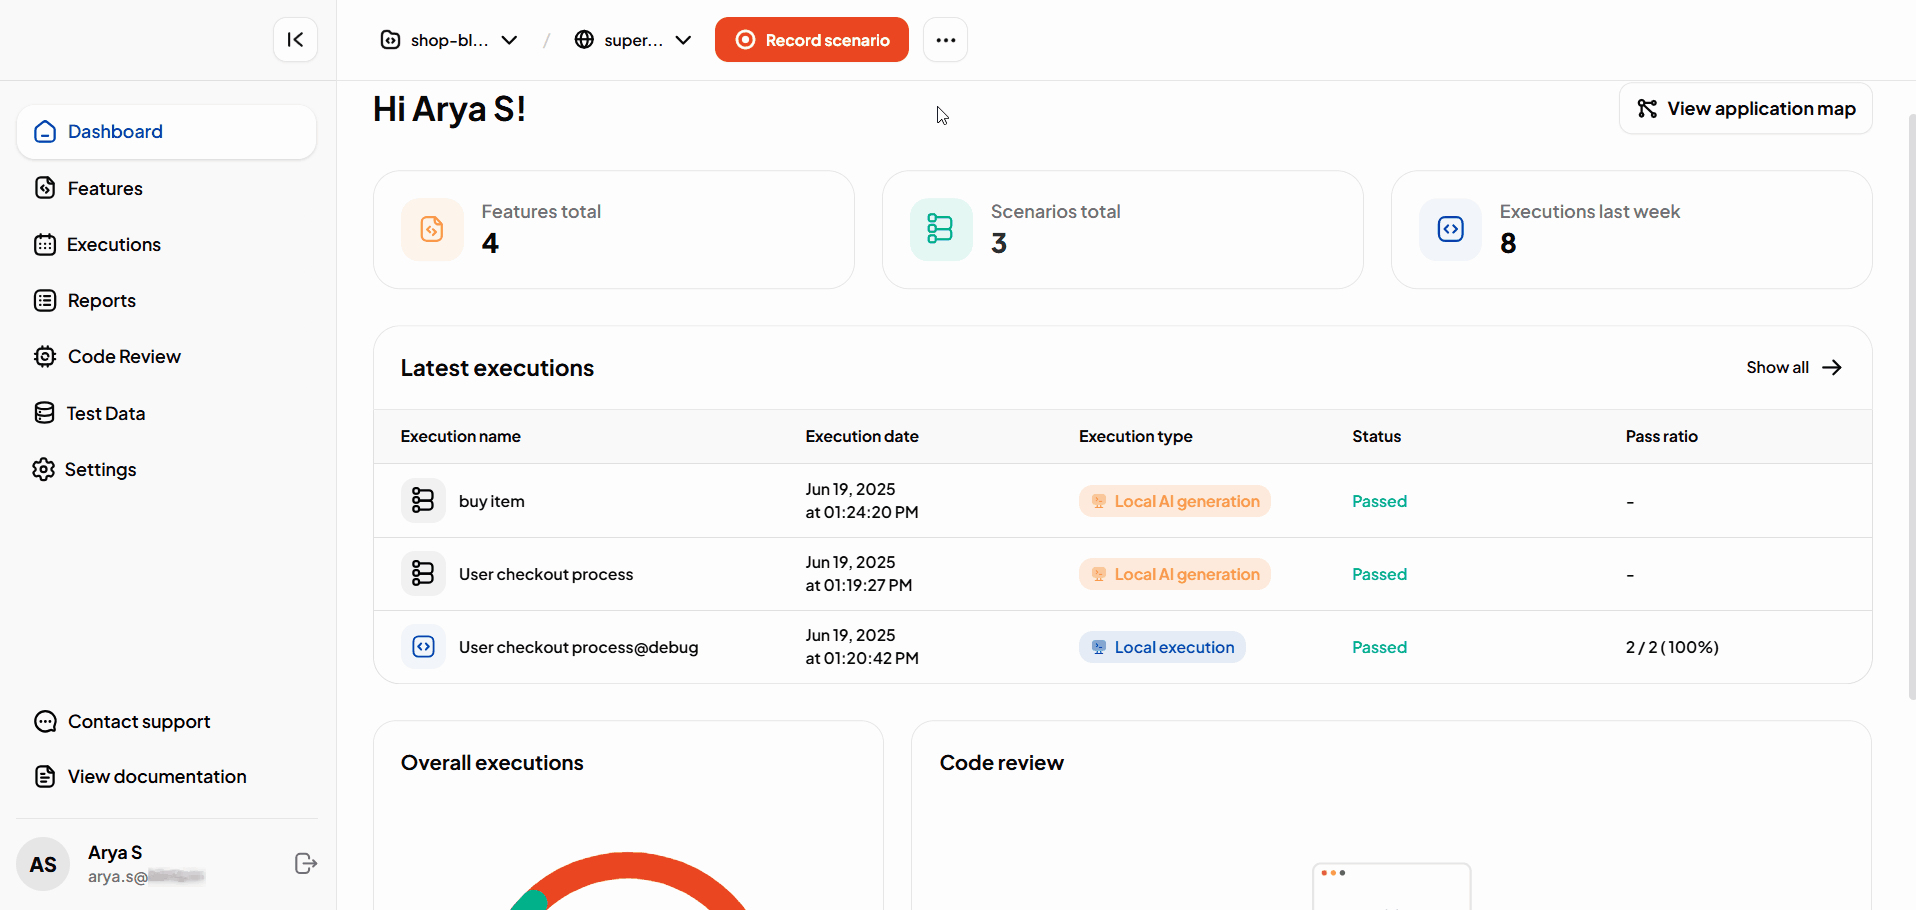Open the Code Review section
The height and width of the screenshot is (910, 1916).
[x=124, y=357]
